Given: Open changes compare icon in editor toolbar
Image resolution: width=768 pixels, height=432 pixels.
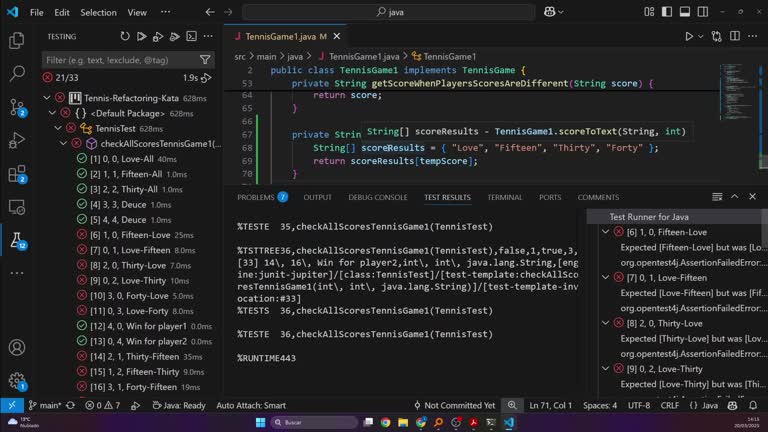Looking at the screenshot, I should point(717,36).
